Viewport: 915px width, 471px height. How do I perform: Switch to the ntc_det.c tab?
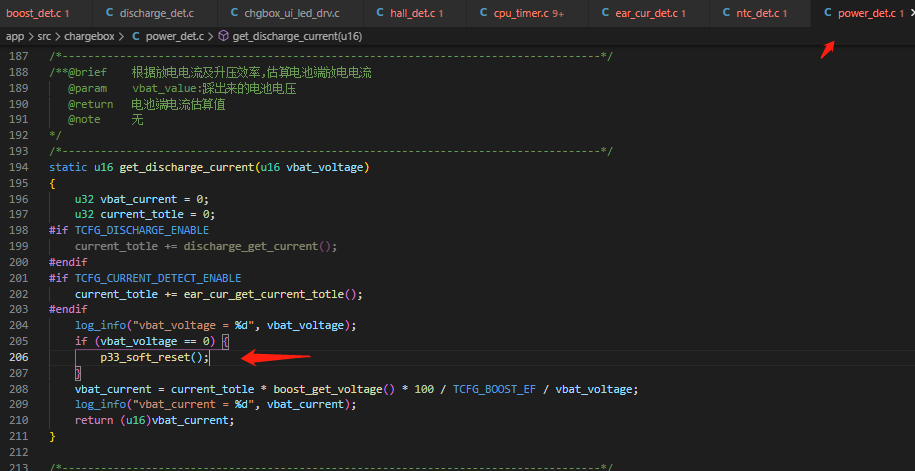760,13
